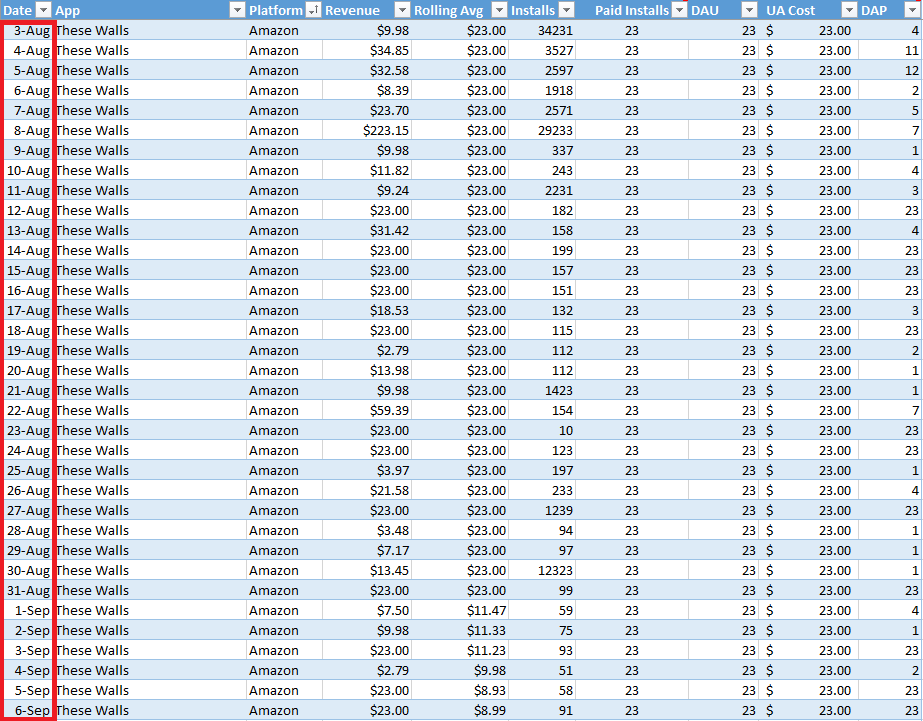Select the 29233 installs cell
The height and width of the screenshot is (721, 923).
tap(540, 131)
